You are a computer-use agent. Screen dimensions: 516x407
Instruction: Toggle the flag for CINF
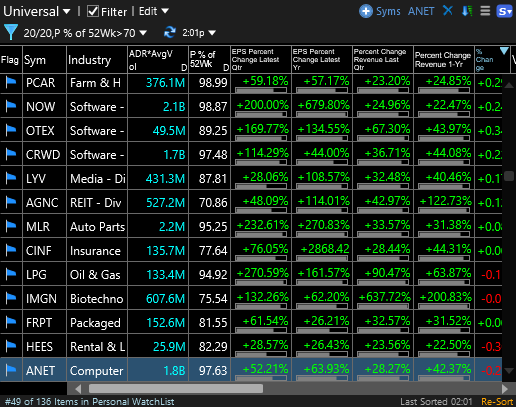(11, 250)
